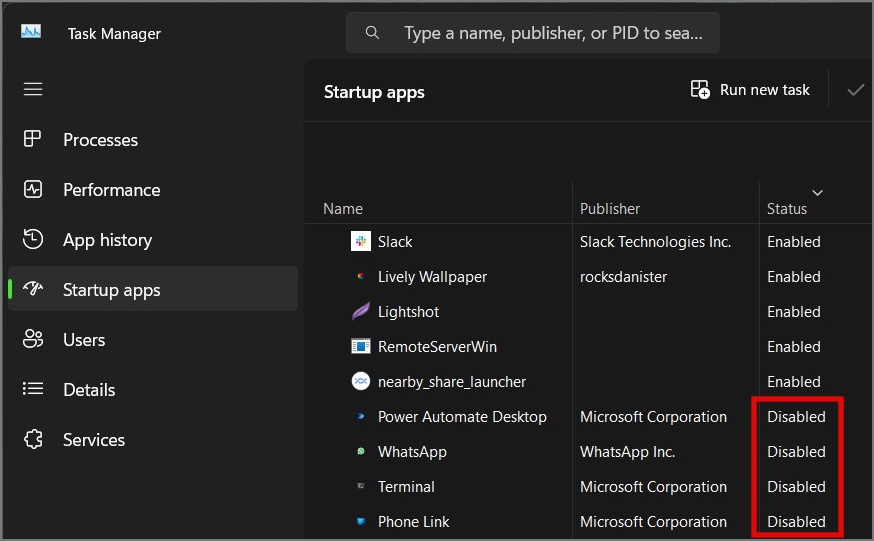
Task: Click publisher WhatsApp Inc.
Action: pos(627,452)
